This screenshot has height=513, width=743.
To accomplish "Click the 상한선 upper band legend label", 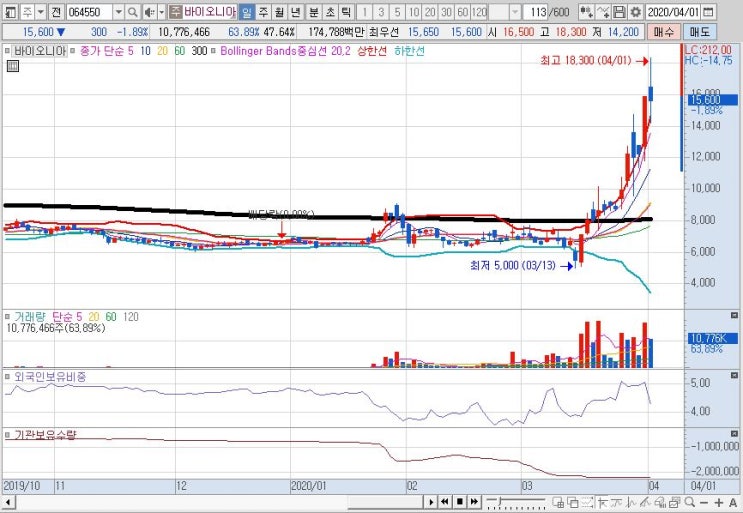I will tap(372, 51).
